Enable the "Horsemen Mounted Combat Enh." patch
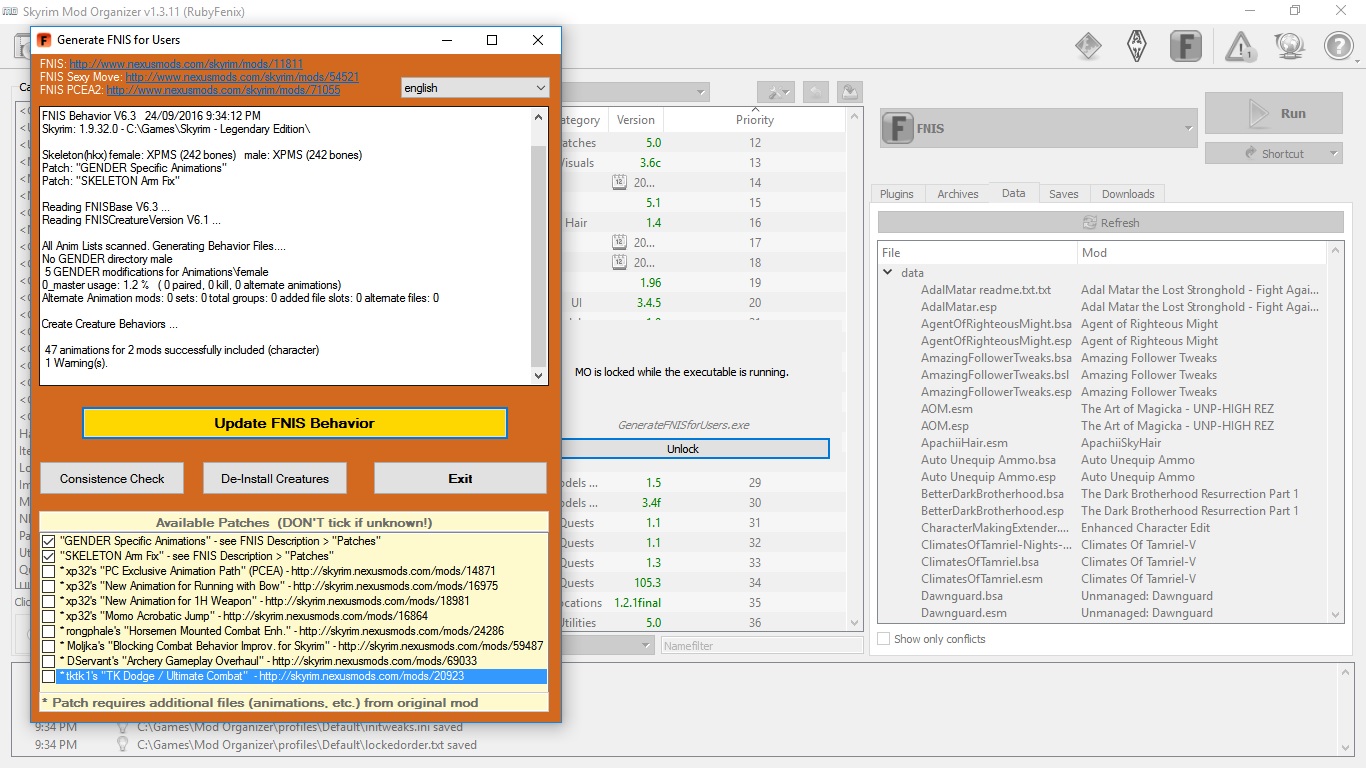The image size is (1366, 768). pyautogui.click(x=49, y=631)
